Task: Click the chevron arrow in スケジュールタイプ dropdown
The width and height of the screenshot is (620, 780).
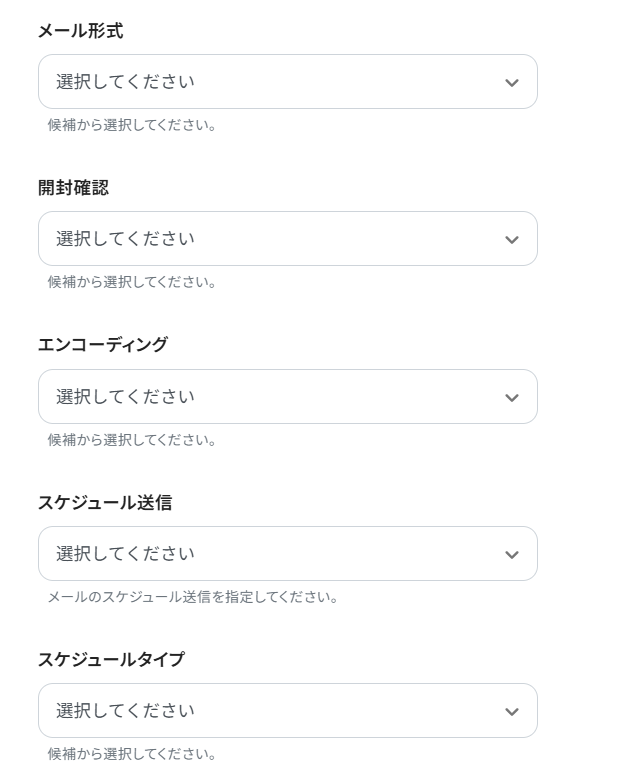Action: pos(512,712)
